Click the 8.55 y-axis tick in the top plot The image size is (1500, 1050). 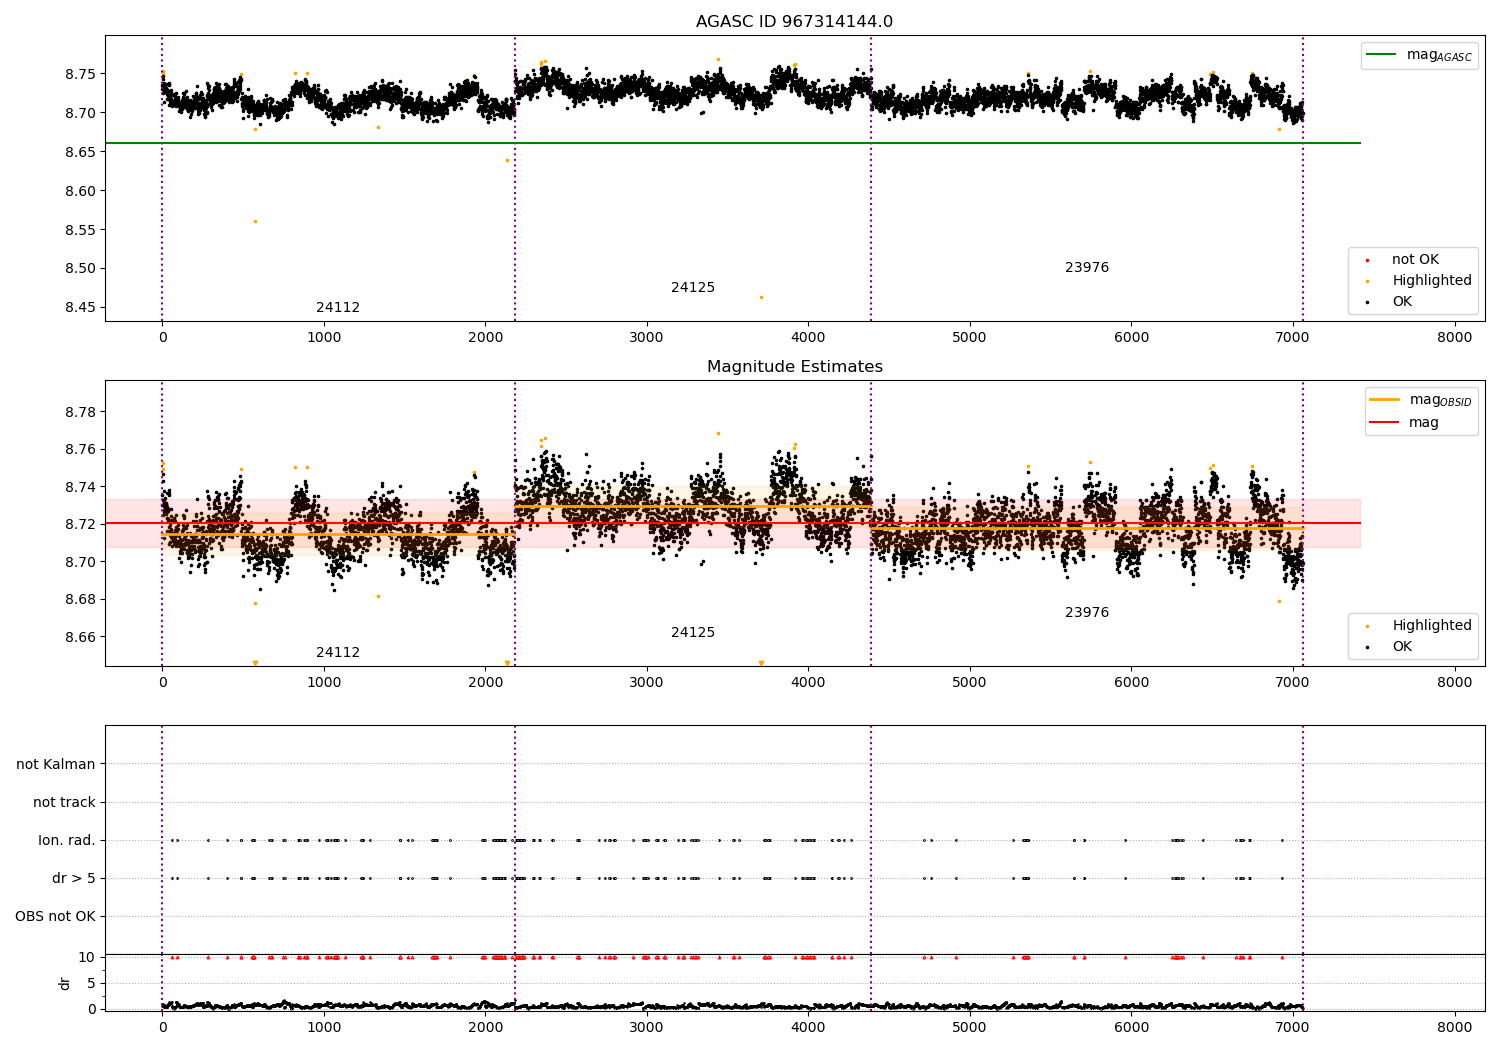pos(80,230)
